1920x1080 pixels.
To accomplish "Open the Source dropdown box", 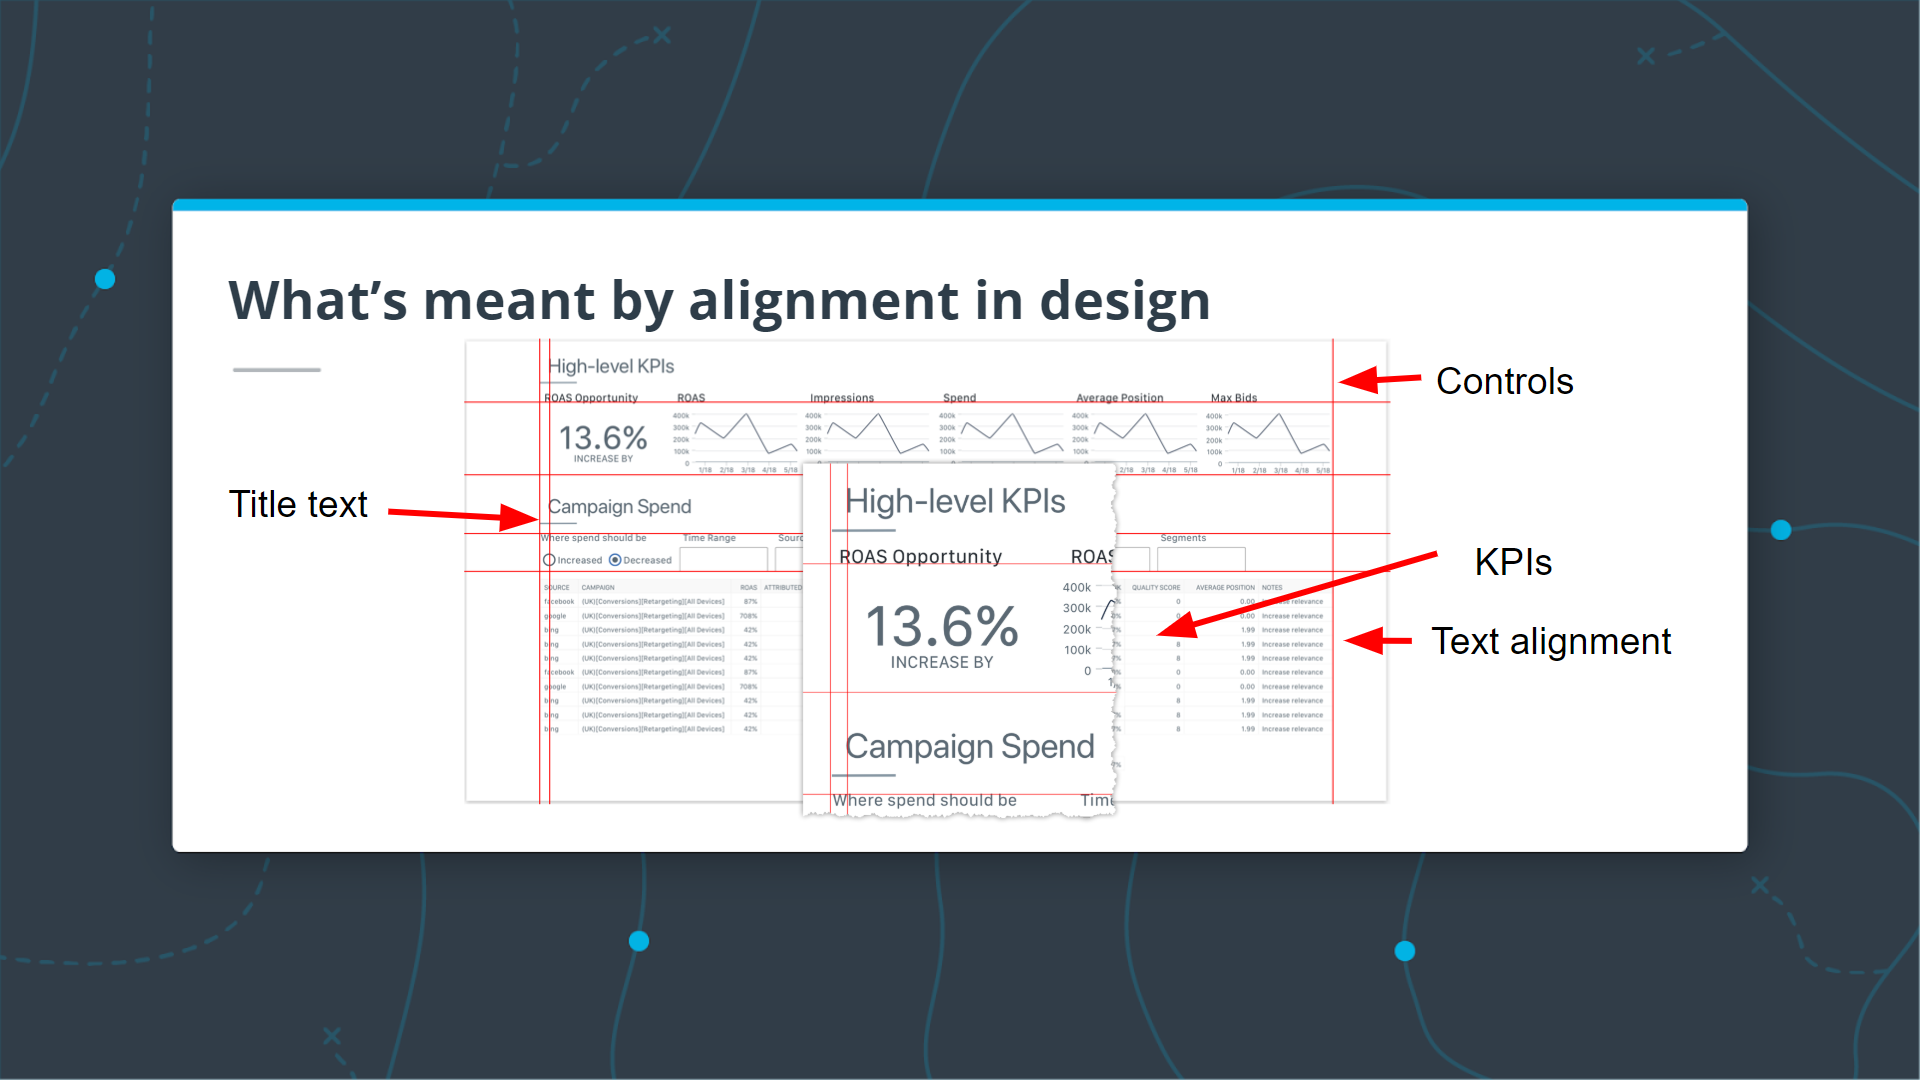I will [789, 559].
